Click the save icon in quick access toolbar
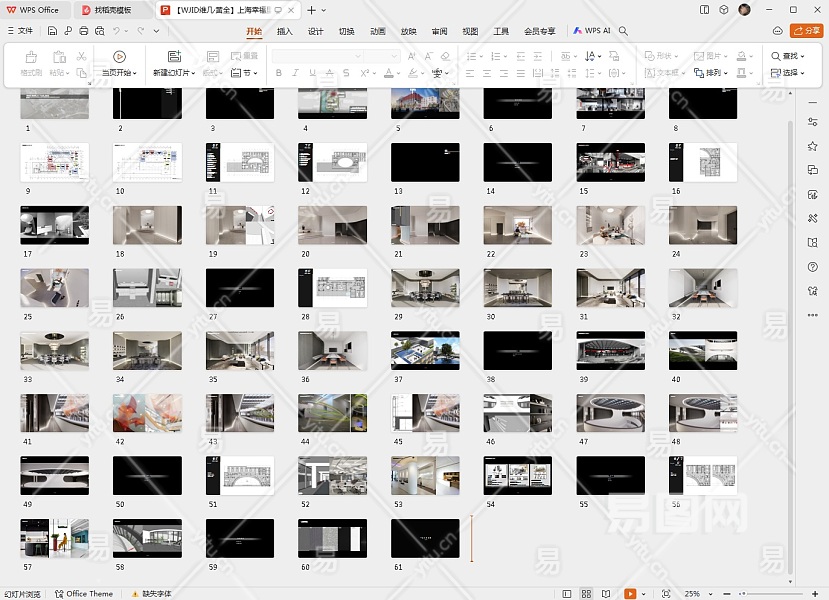Image resolution: width=829 pixels, height=600 pixels. [x=52, y=31]
